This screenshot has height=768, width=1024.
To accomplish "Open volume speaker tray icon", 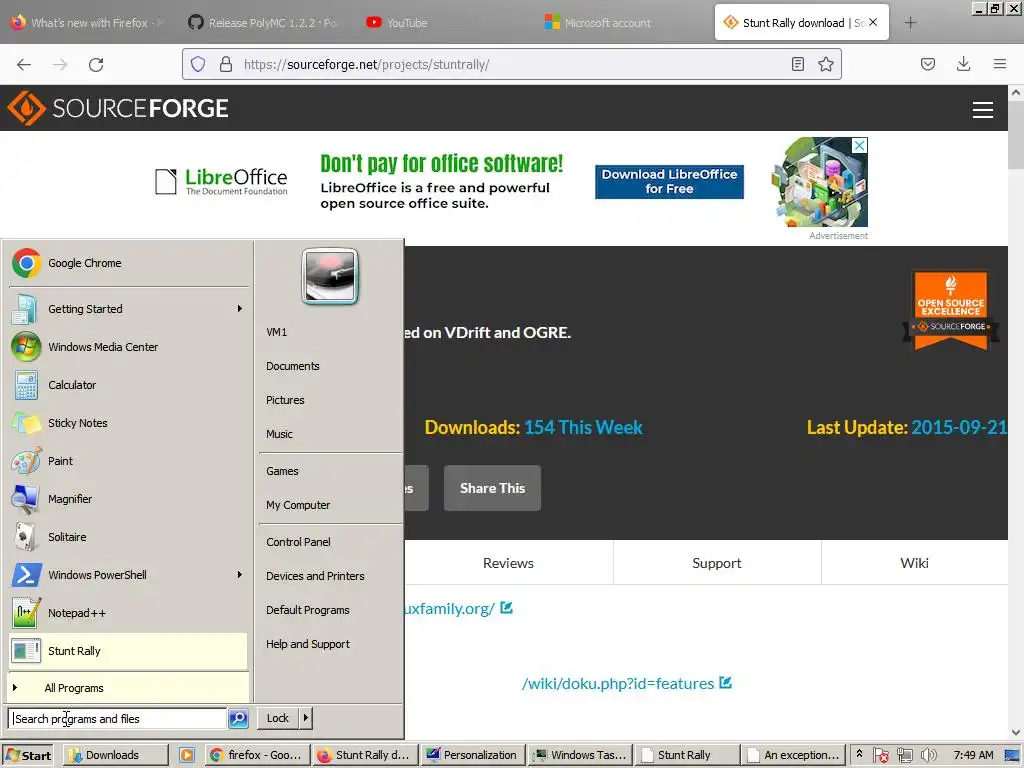I will pos(928,755).
